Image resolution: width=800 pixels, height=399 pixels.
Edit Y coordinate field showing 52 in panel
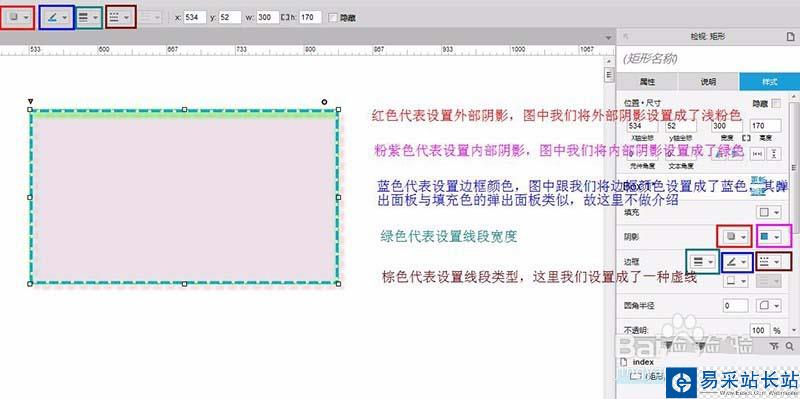coord(681,126)
